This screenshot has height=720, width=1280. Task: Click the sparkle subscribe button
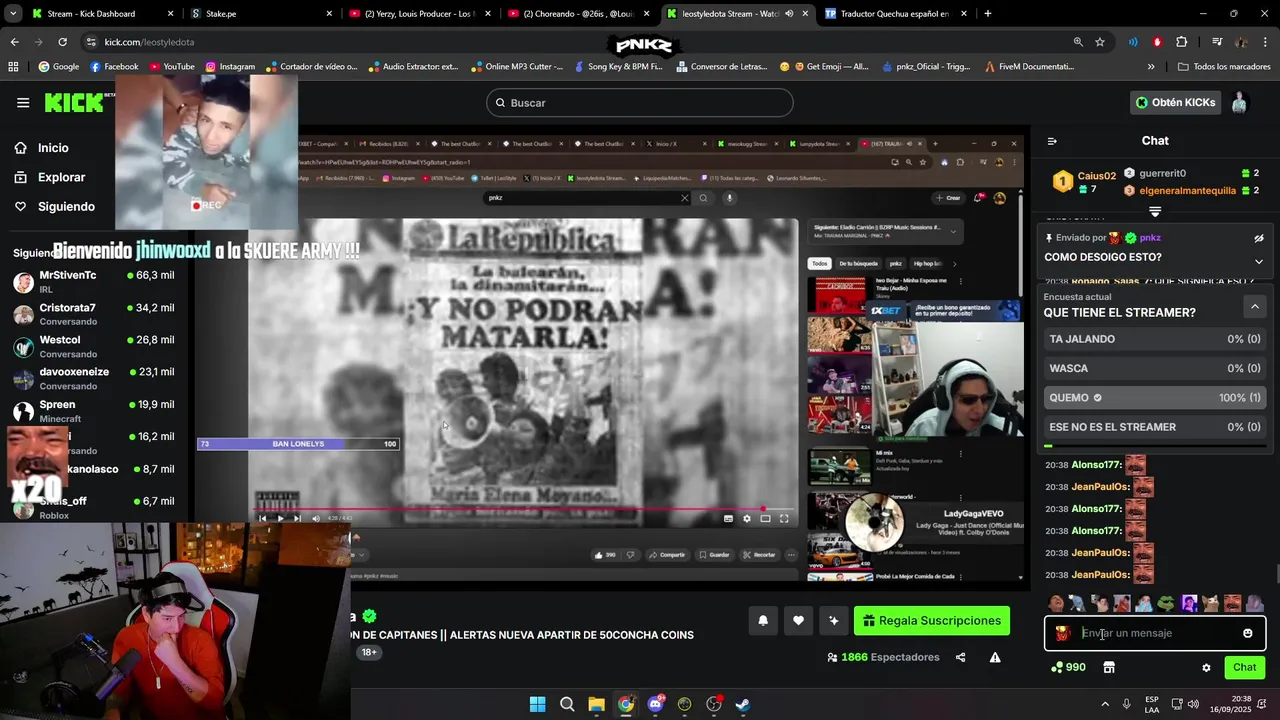tap(833, 620)
